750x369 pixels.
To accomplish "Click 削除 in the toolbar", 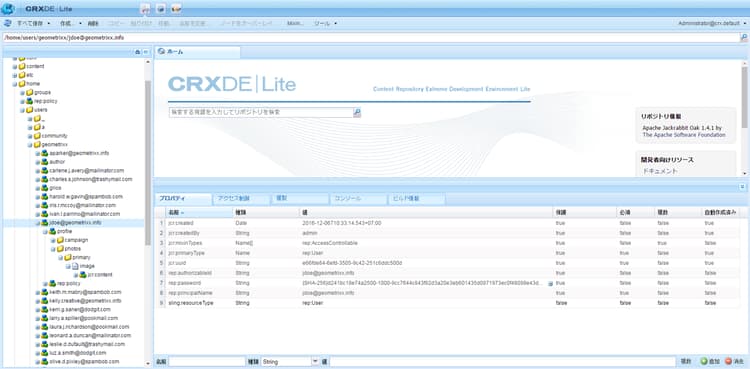I will tap(93, 23).
